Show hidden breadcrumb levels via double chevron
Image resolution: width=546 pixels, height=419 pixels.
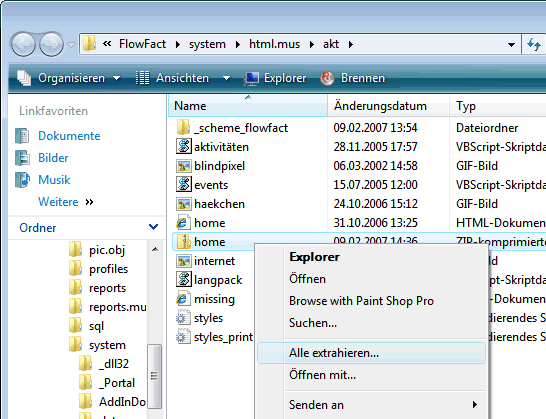(107, 44)
